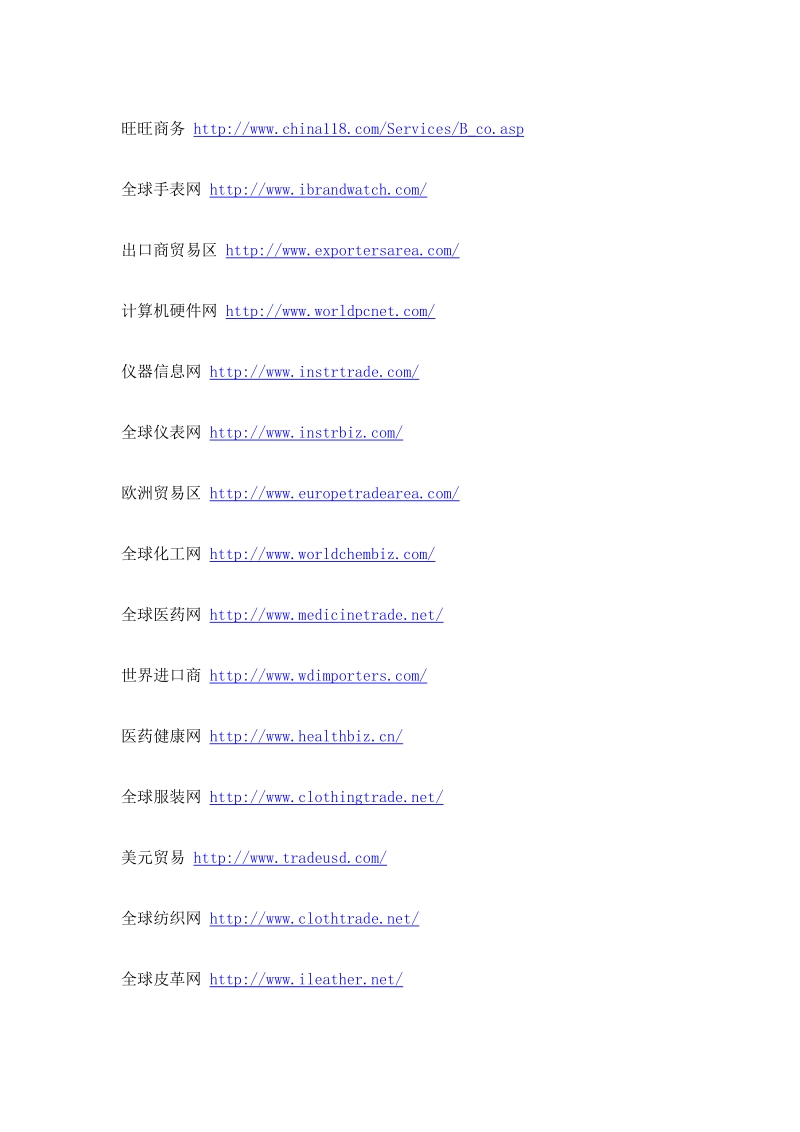This screenshot has width=800, height=1132.
Task: Open the europetradearea.com link
Action: tap(334, 493)
